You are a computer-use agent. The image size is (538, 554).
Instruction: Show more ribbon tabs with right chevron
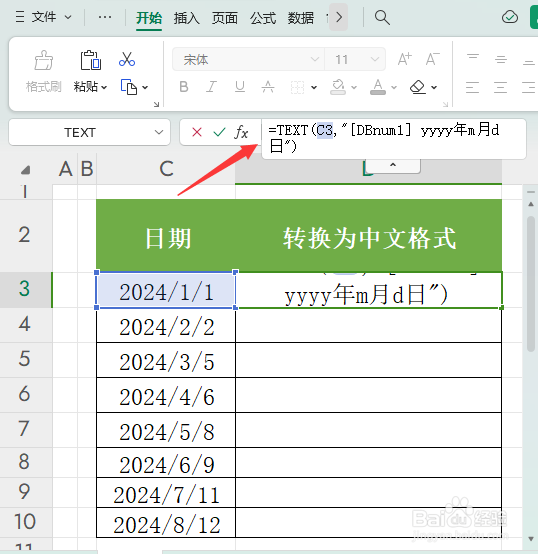pos(339,17)
